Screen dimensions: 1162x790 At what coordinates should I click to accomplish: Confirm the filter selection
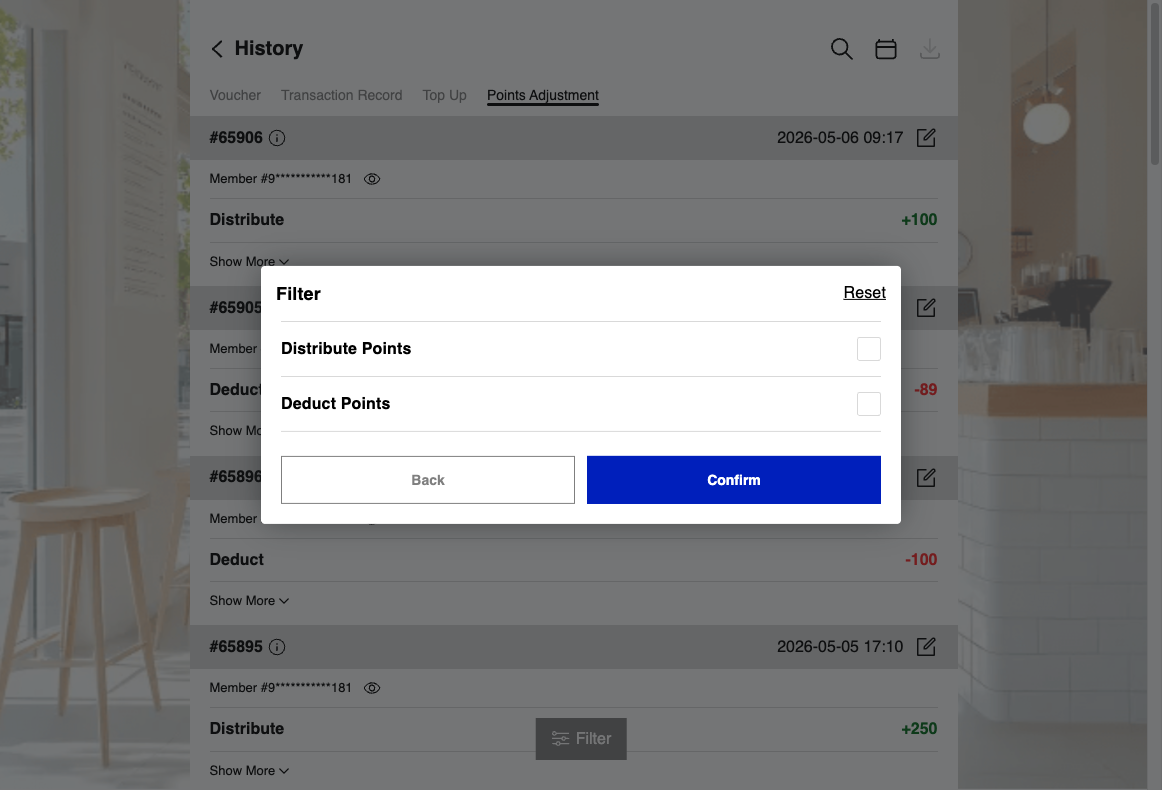[734, 480]
